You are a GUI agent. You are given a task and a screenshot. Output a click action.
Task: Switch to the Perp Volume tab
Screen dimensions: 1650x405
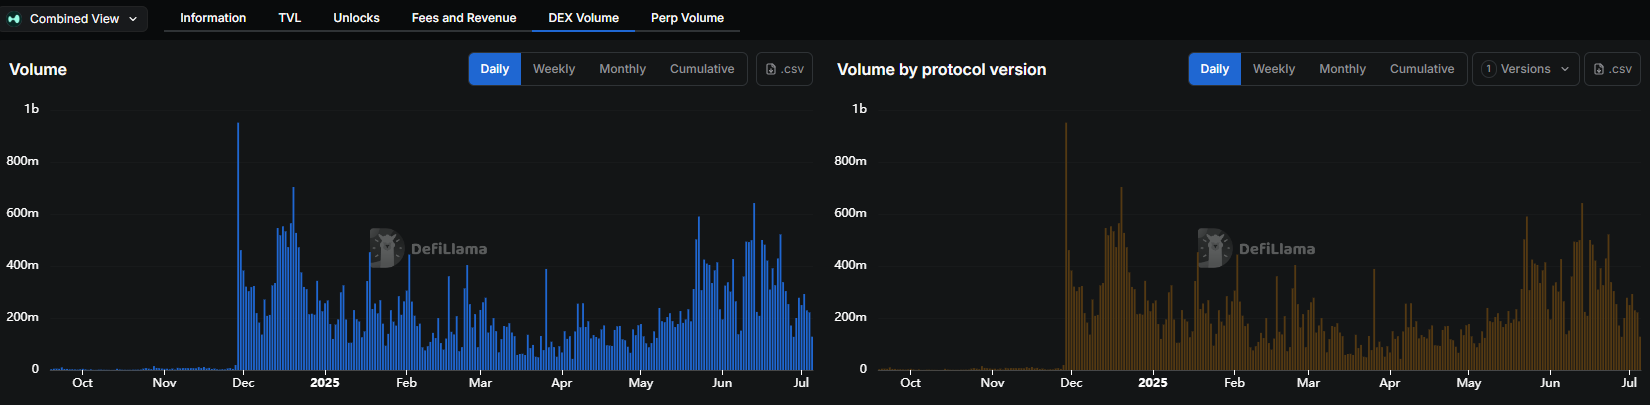[687, 18]
